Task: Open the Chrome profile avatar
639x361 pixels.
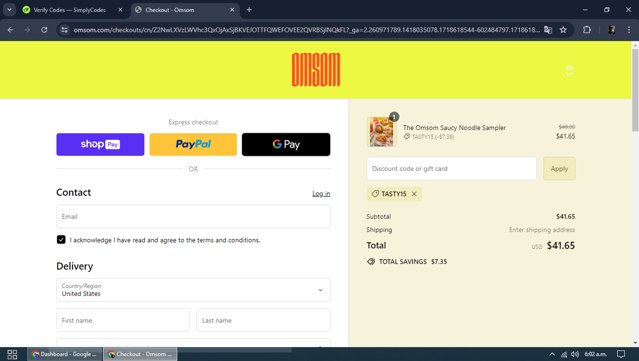Action: tap(612, 30)
